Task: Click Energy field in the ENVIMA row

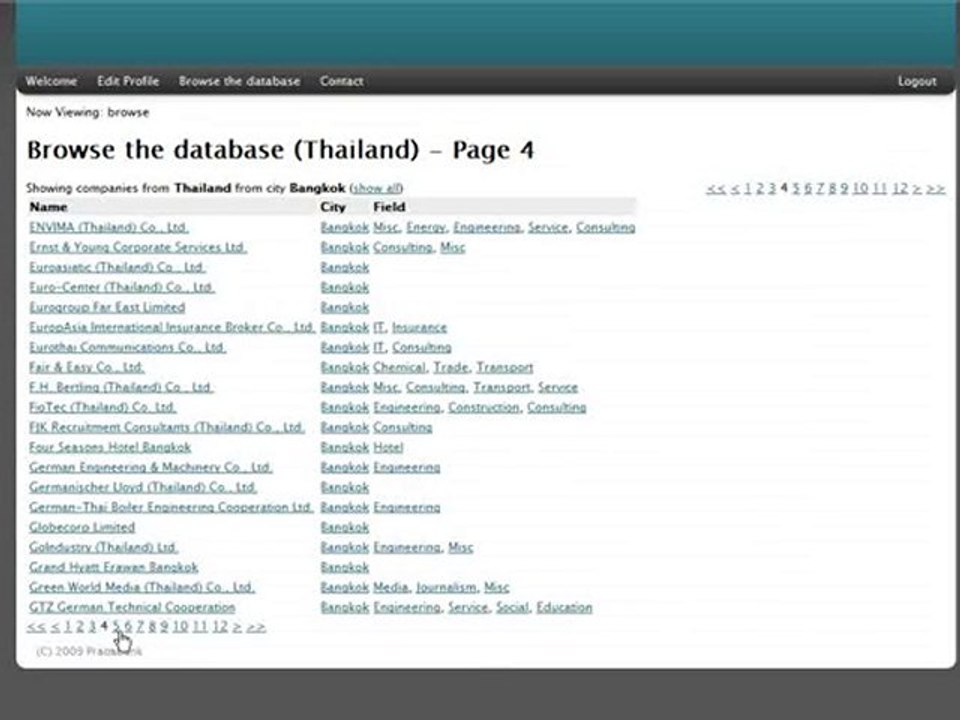Action: point(426,227)
